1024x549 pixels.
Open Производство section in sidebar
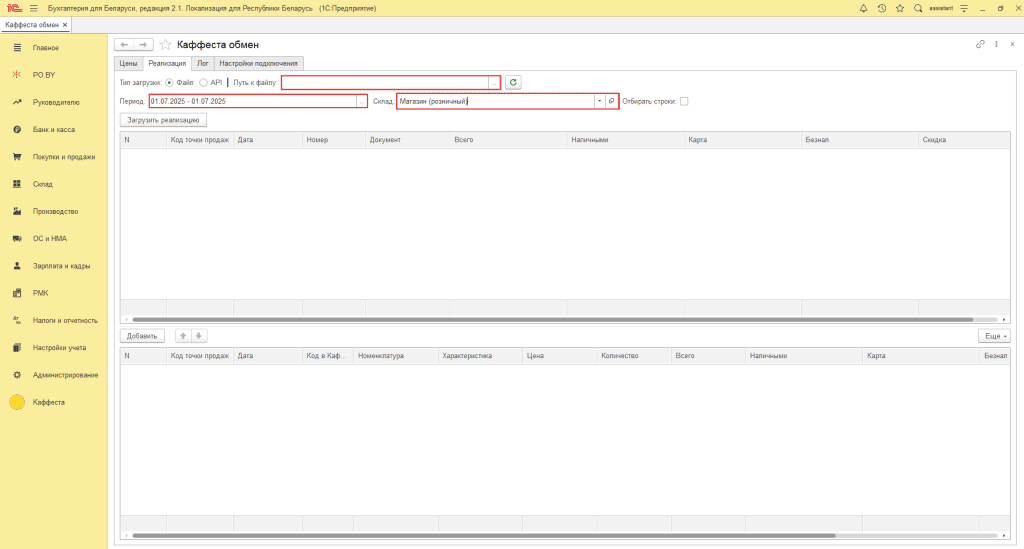click(54, 212)
